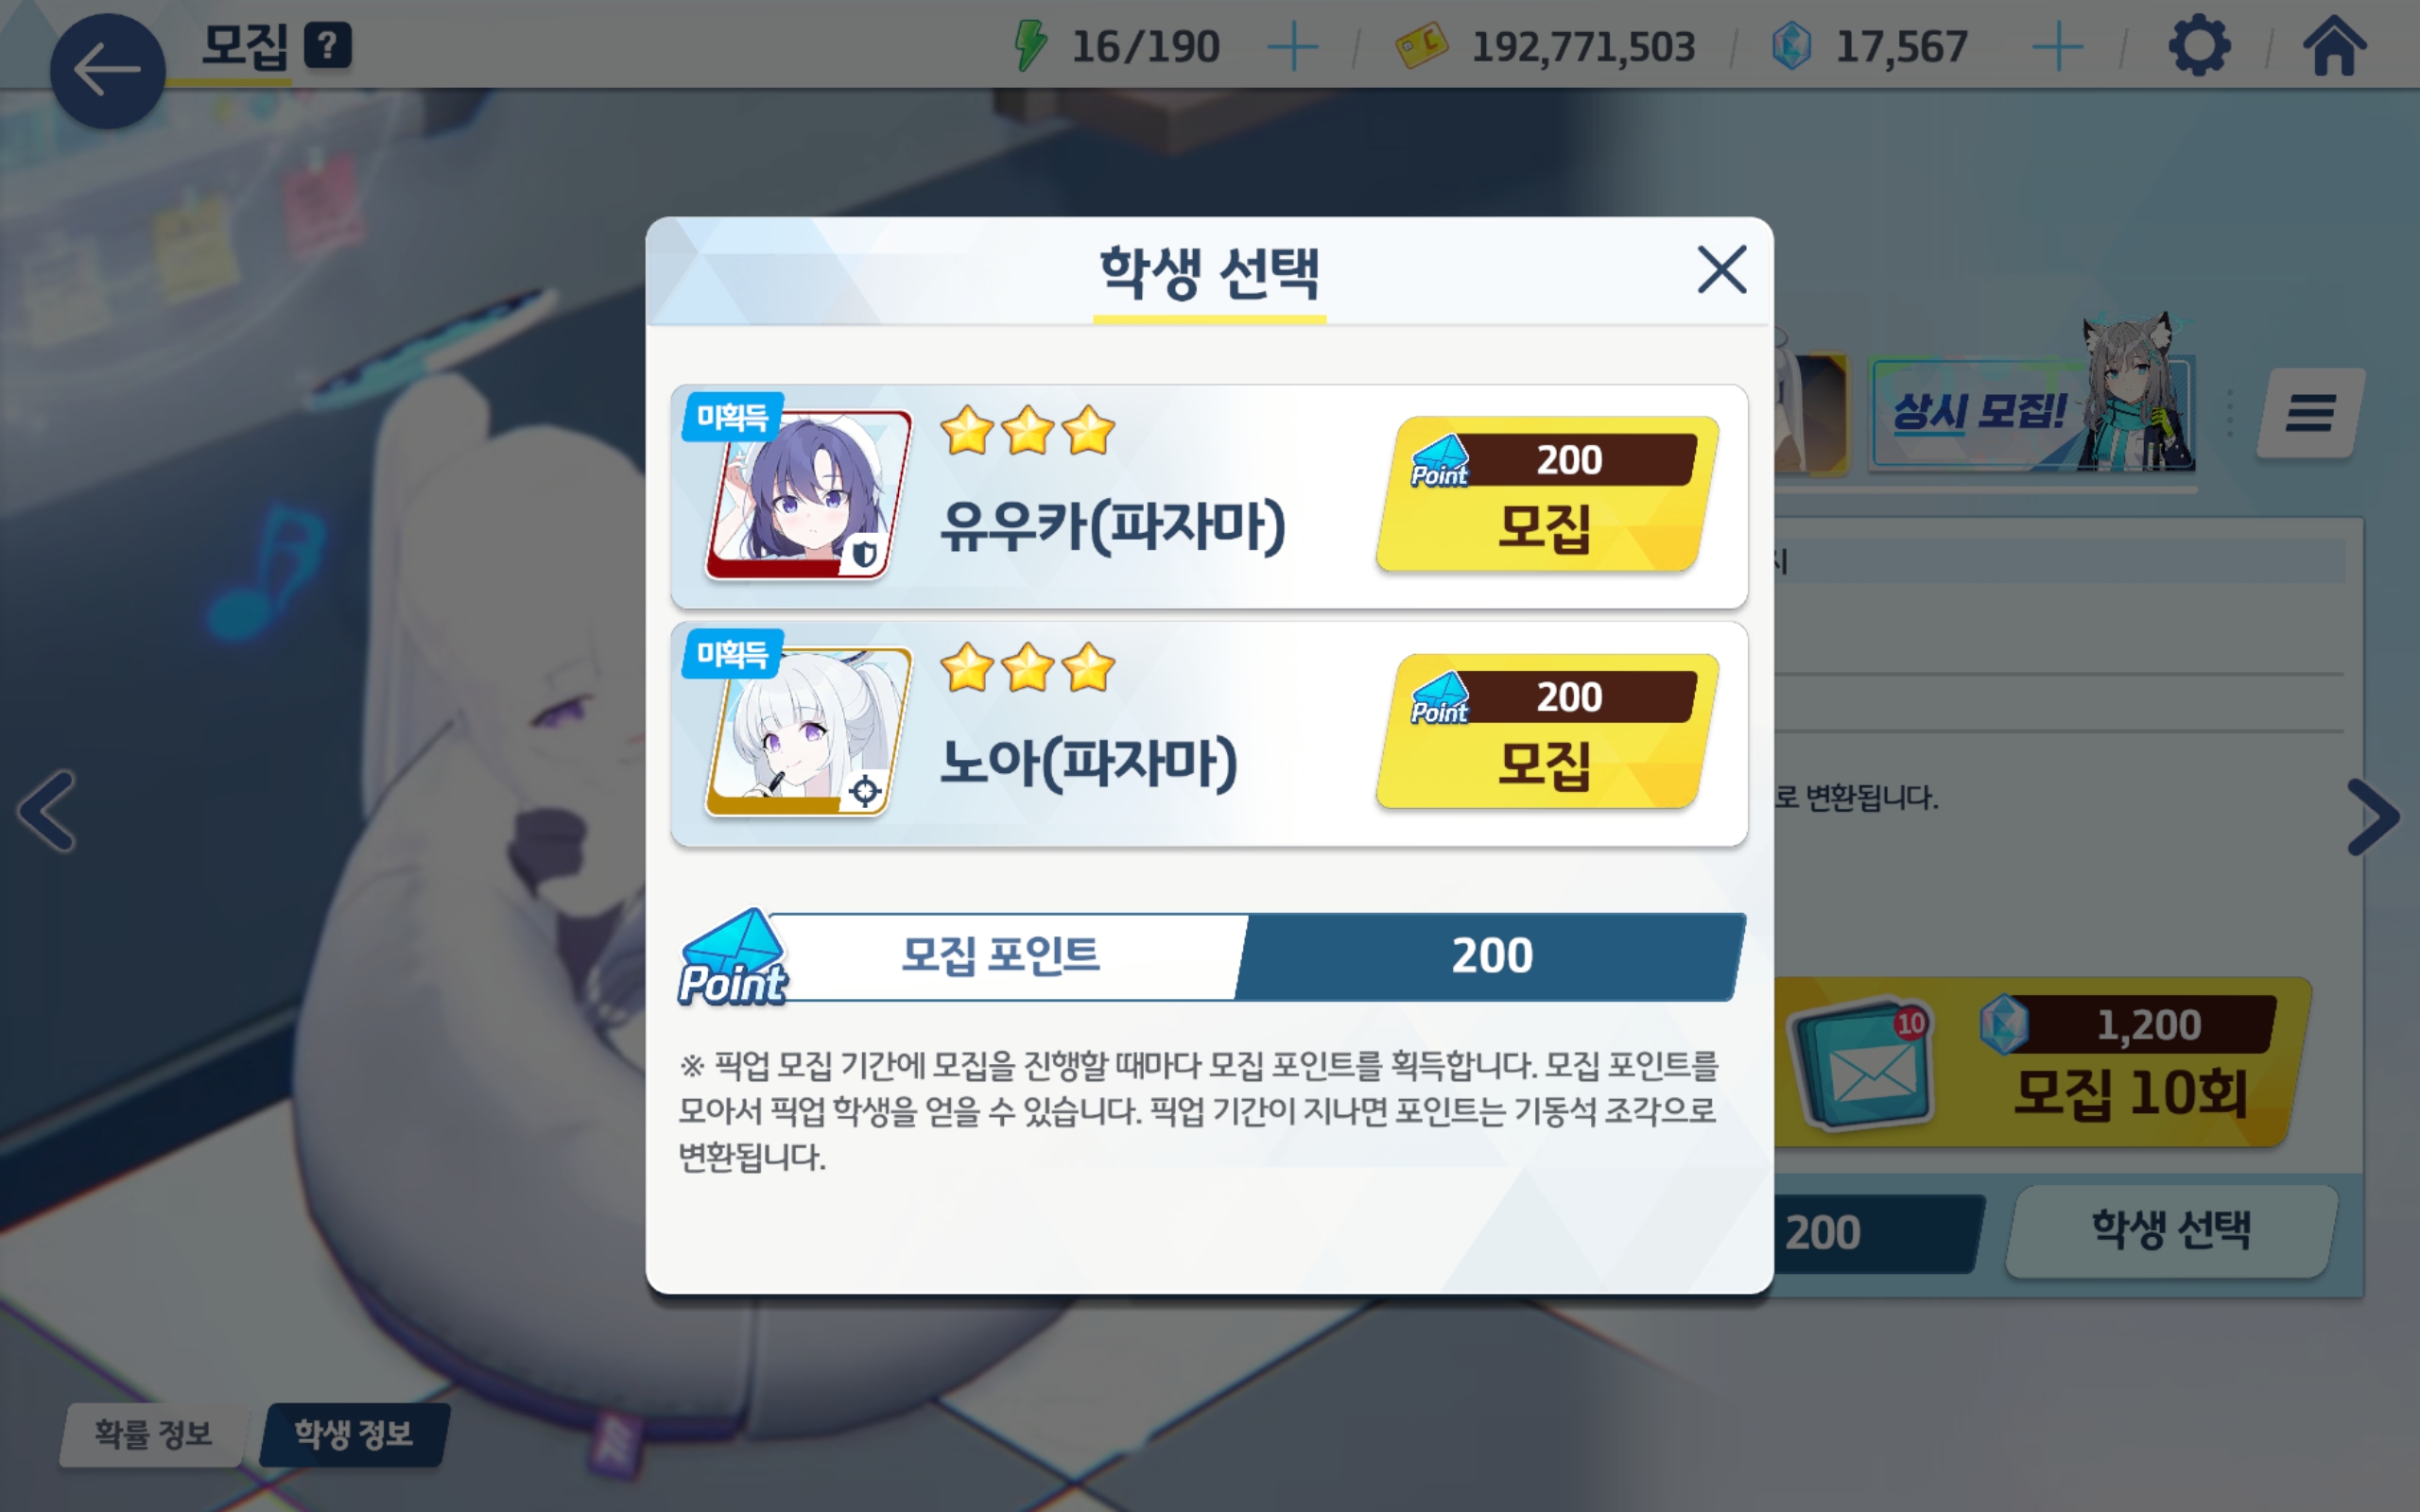Select the 노아(파자마) portrait thumbnail
This screenshot has height=1512, width=2420.
[807, 732]
